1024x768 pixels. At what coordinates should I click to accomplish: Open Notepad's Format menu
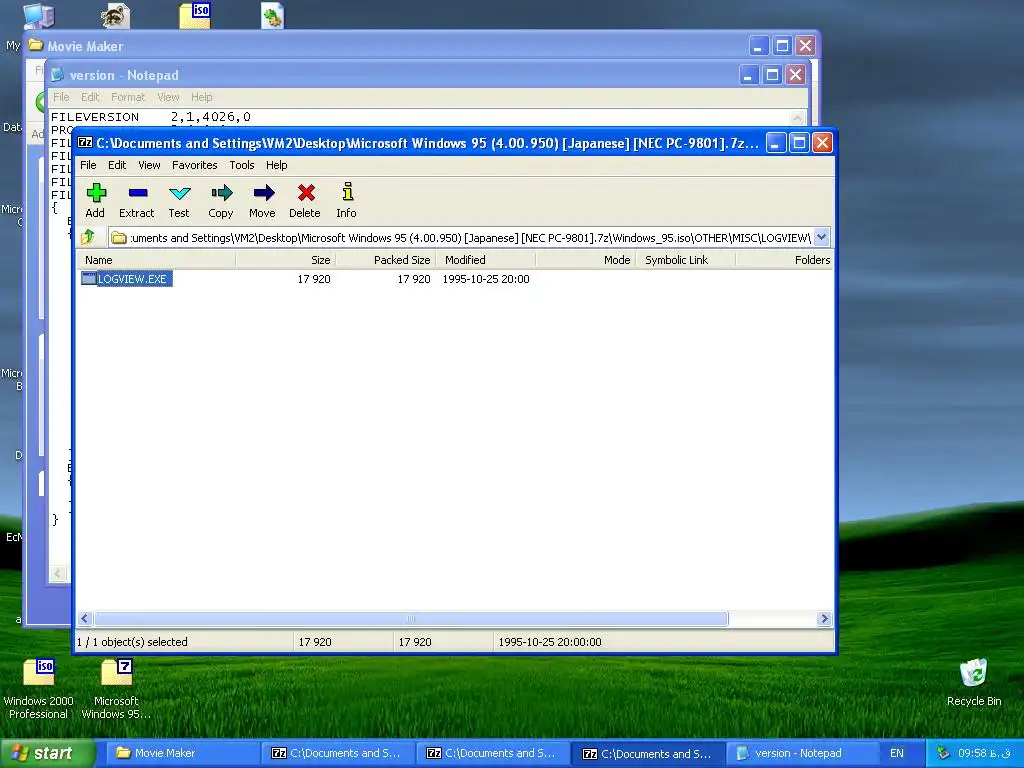(128, 97)
